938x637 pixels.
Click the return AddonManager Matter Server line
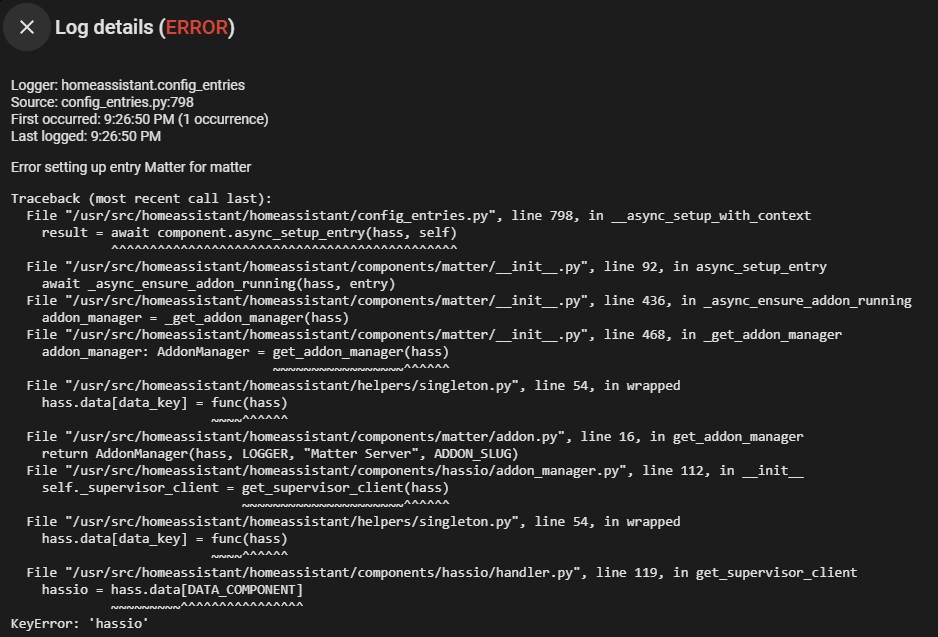click(x=280, y=454)
